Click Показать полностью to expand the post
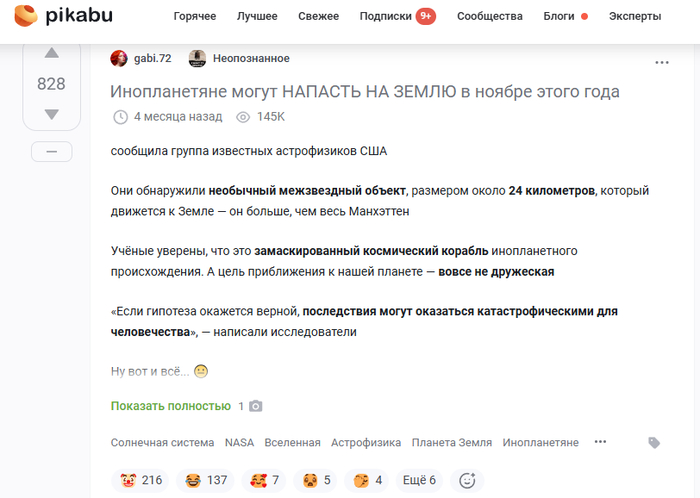The width and height of the screenshot is (700, 498). tap(171, 406)
